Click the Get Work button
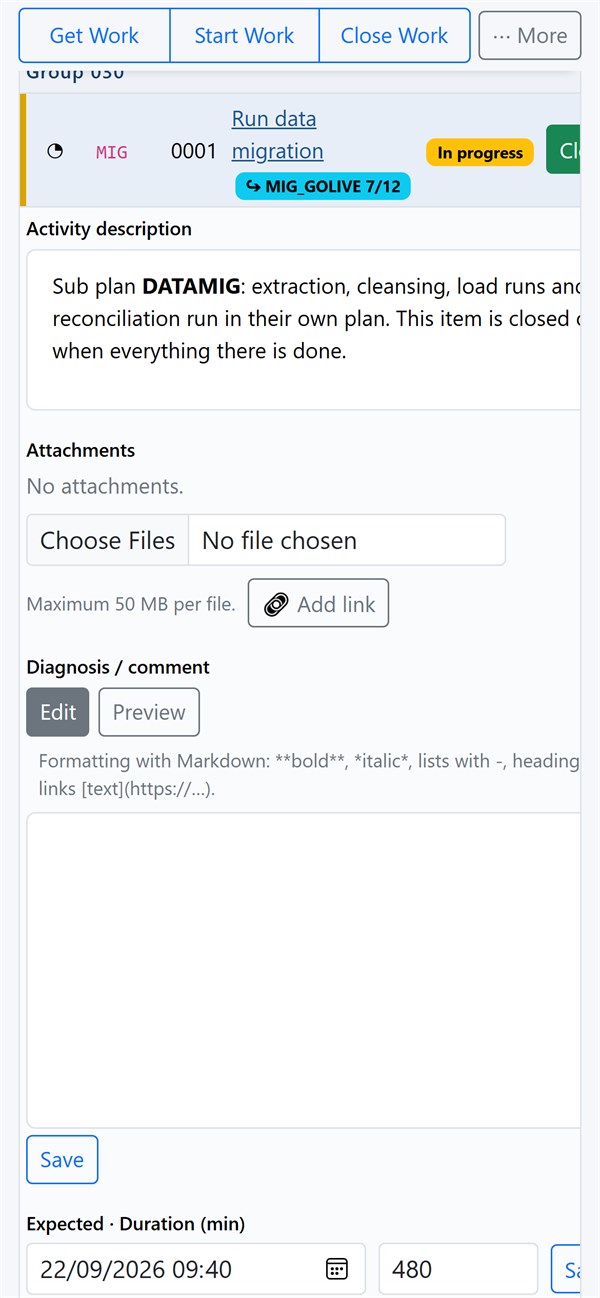Image resolution: width=600 pixels, height=1298 pixels. pyautogui.click(x=95, y=36)
